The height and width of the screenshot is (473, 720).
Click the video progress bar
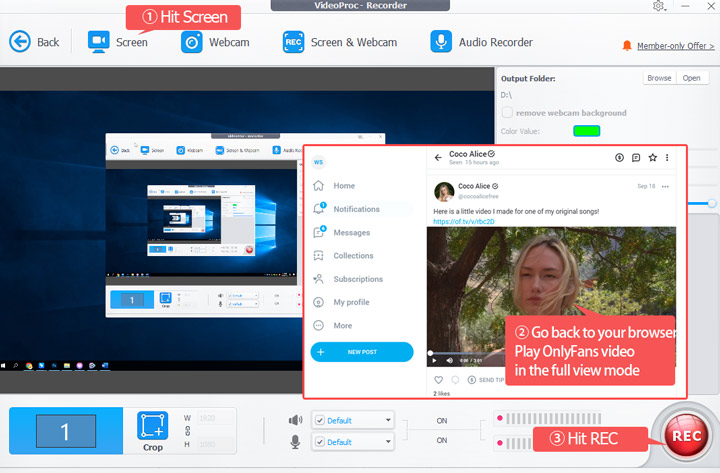[466, 353]
